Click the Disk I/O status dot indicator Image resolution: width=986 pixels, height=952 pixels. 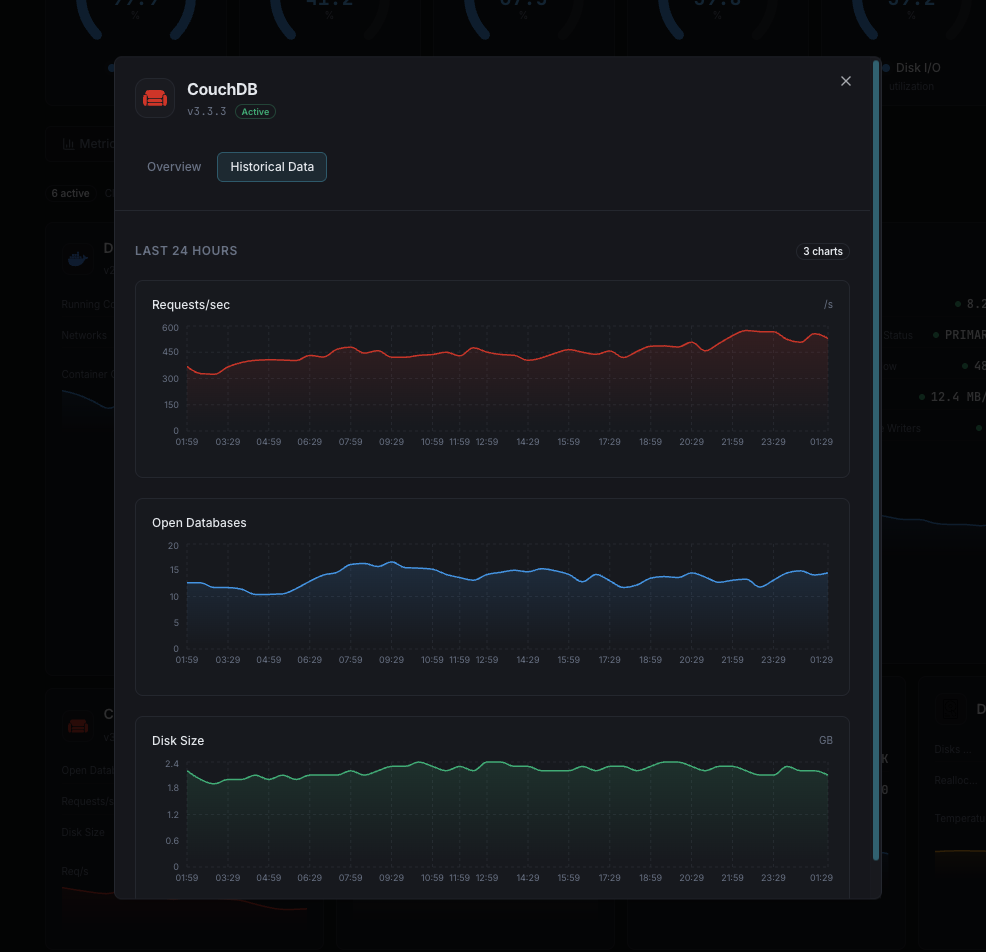click(x=884, y=68)
